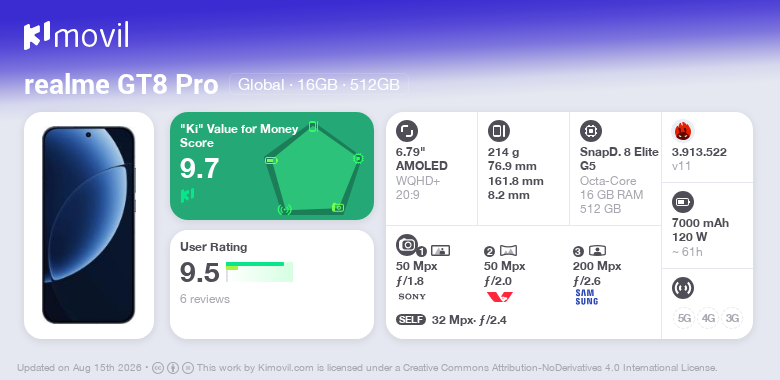Click the phone dimensions icon

(499, 131)
